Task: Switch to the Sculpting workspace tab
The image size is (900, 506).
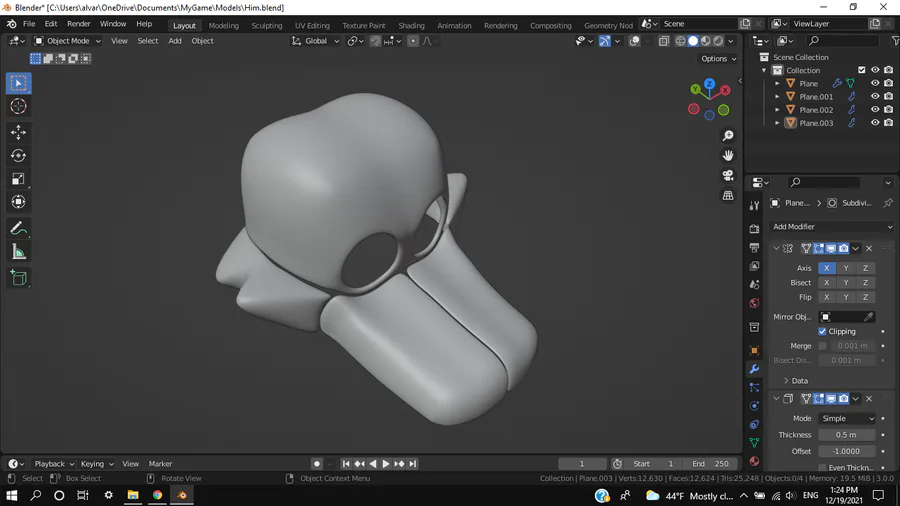Action: pos(266,25)
